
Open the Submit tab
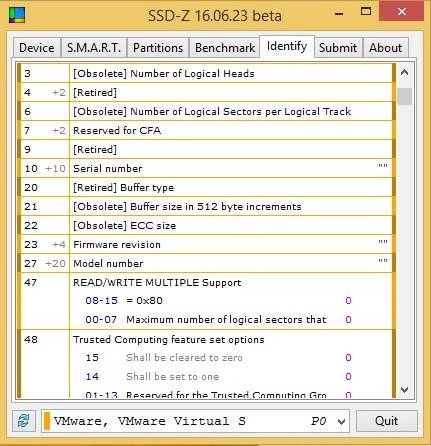[338, 48]
